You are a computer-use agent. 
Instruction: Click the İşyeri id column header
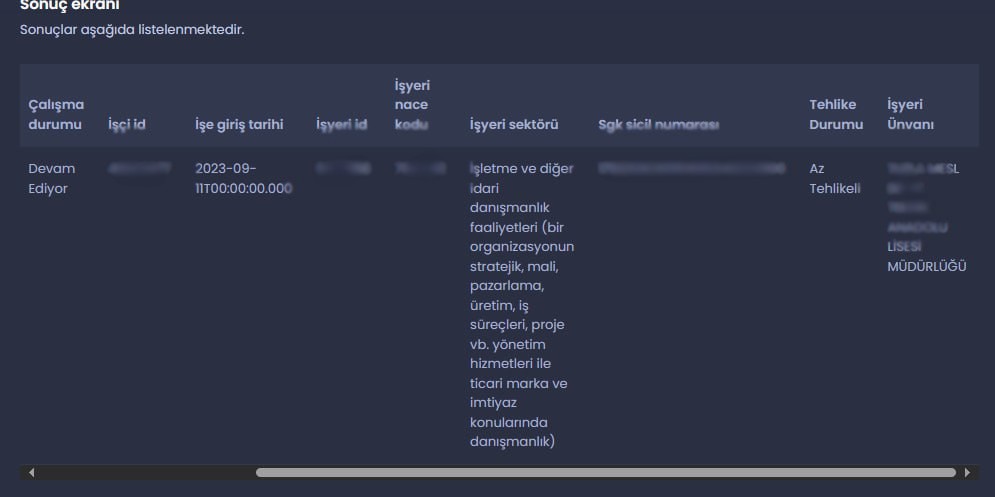(x=341, y=125)
